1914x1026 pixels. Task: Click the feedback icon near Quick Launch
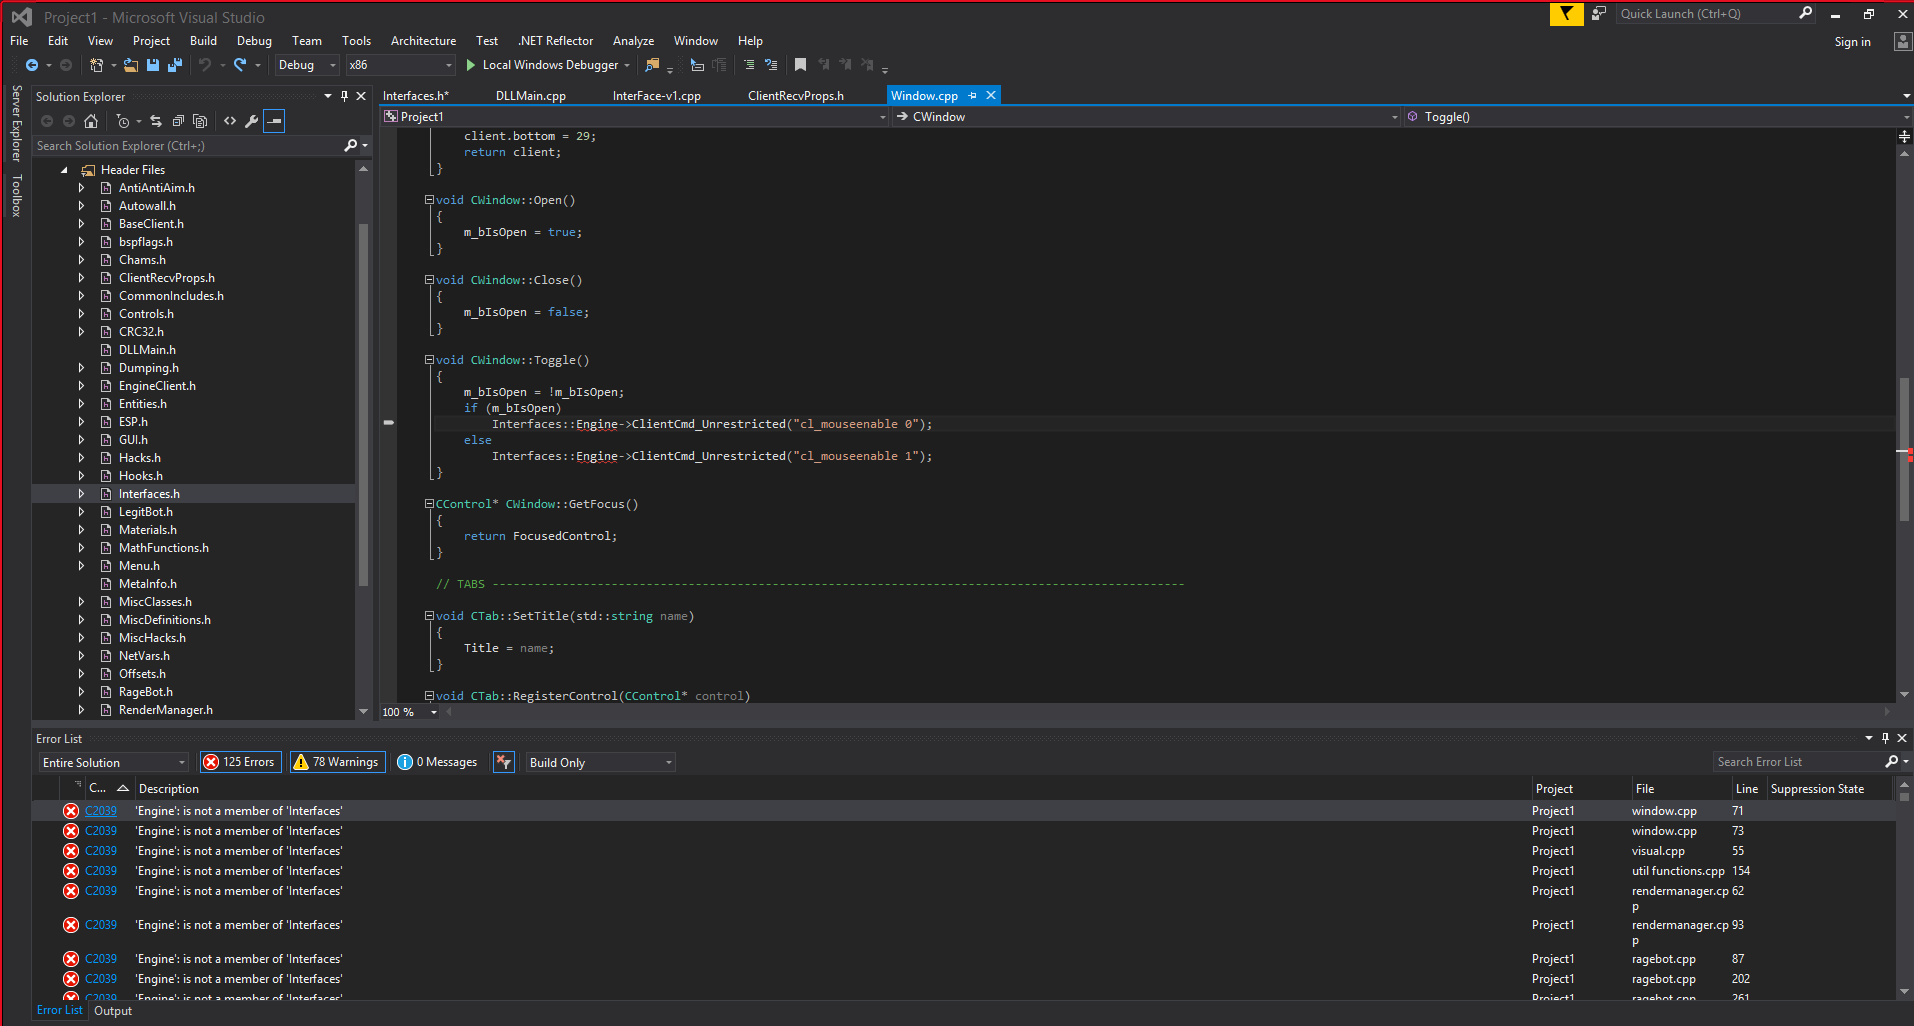[x=1599, y=14]
